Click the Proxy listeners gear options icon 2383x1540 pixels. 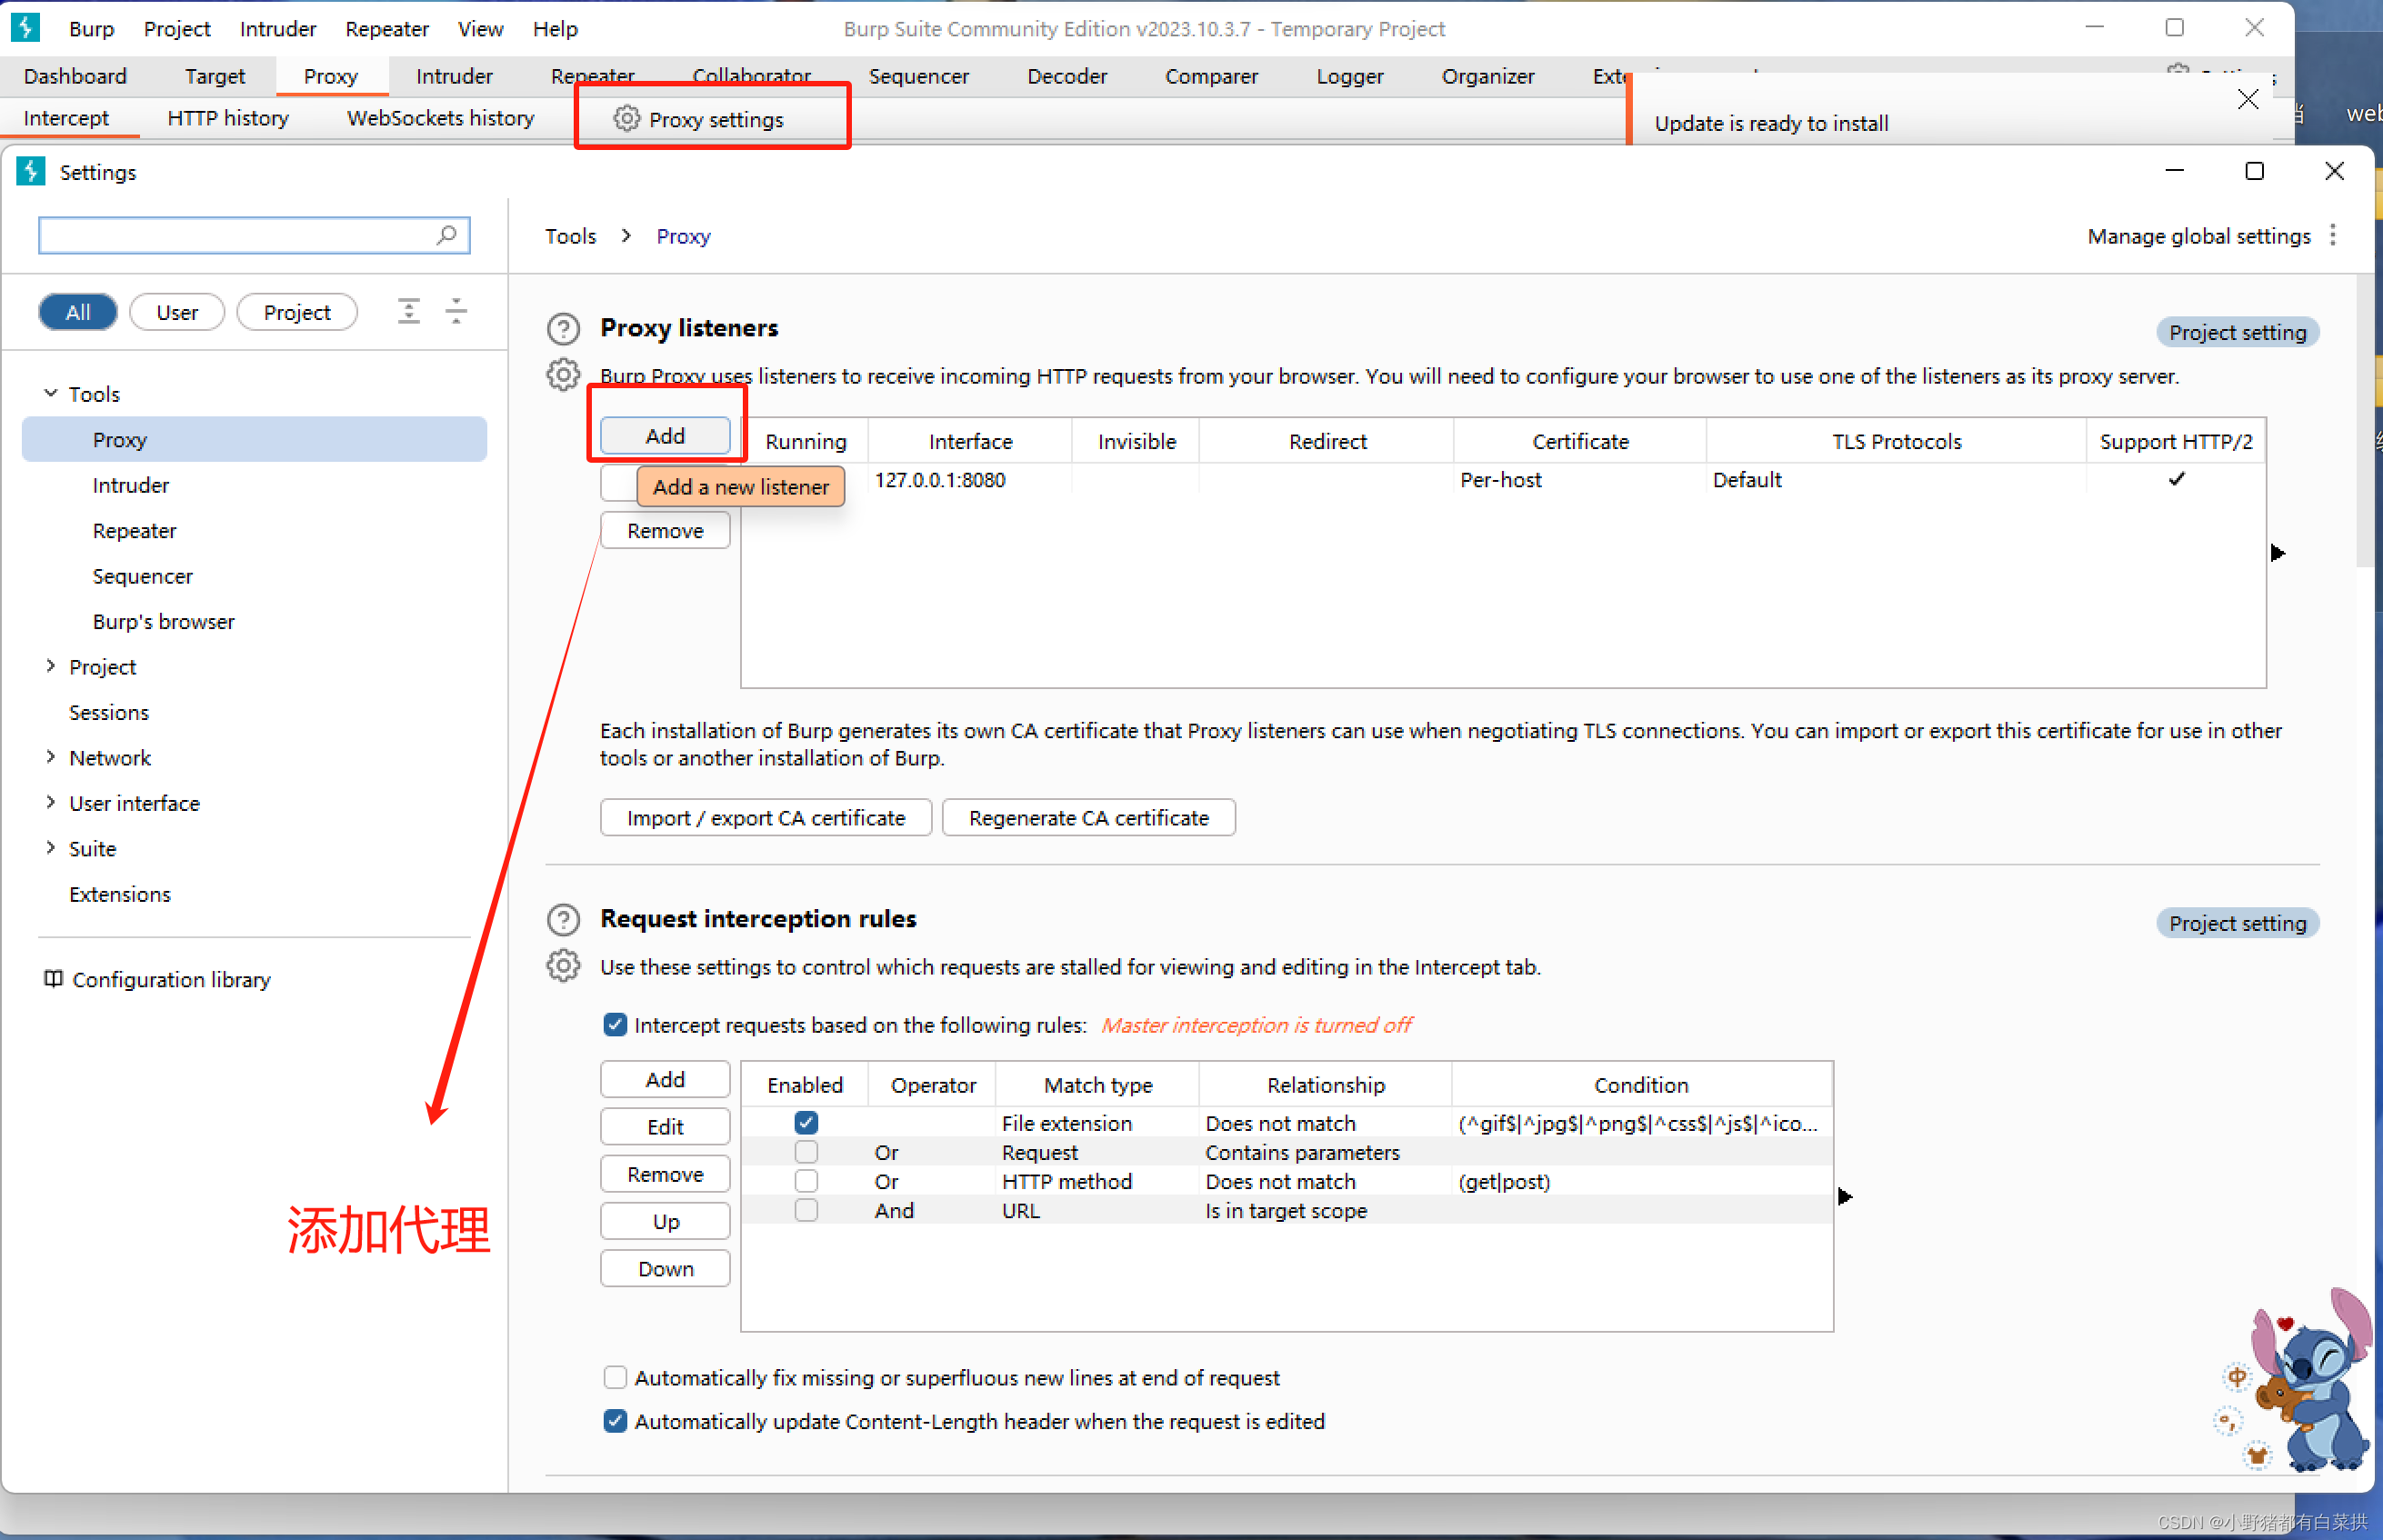563,375
